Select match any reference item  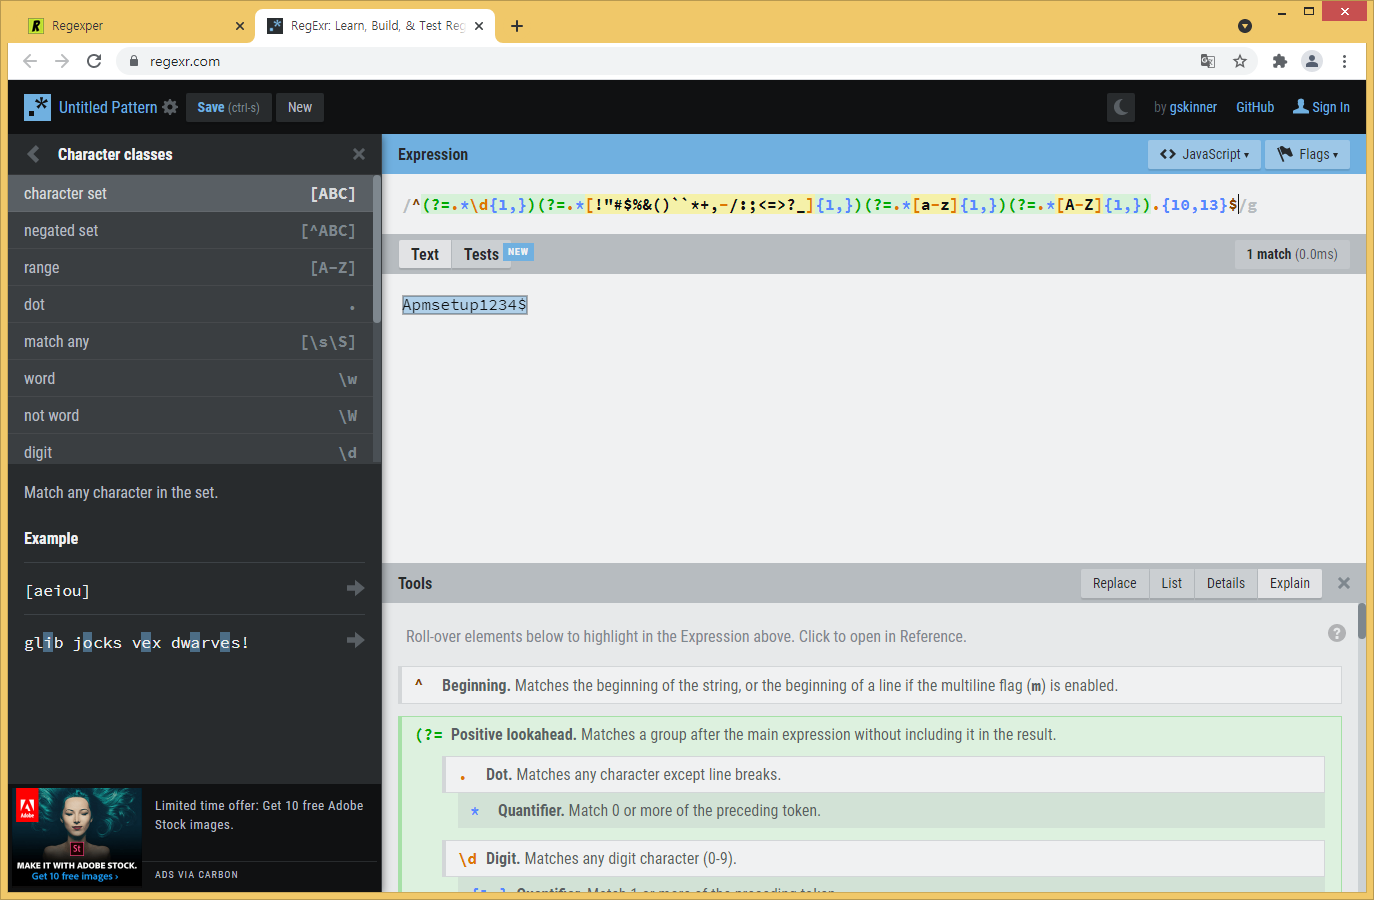(190, 341)
